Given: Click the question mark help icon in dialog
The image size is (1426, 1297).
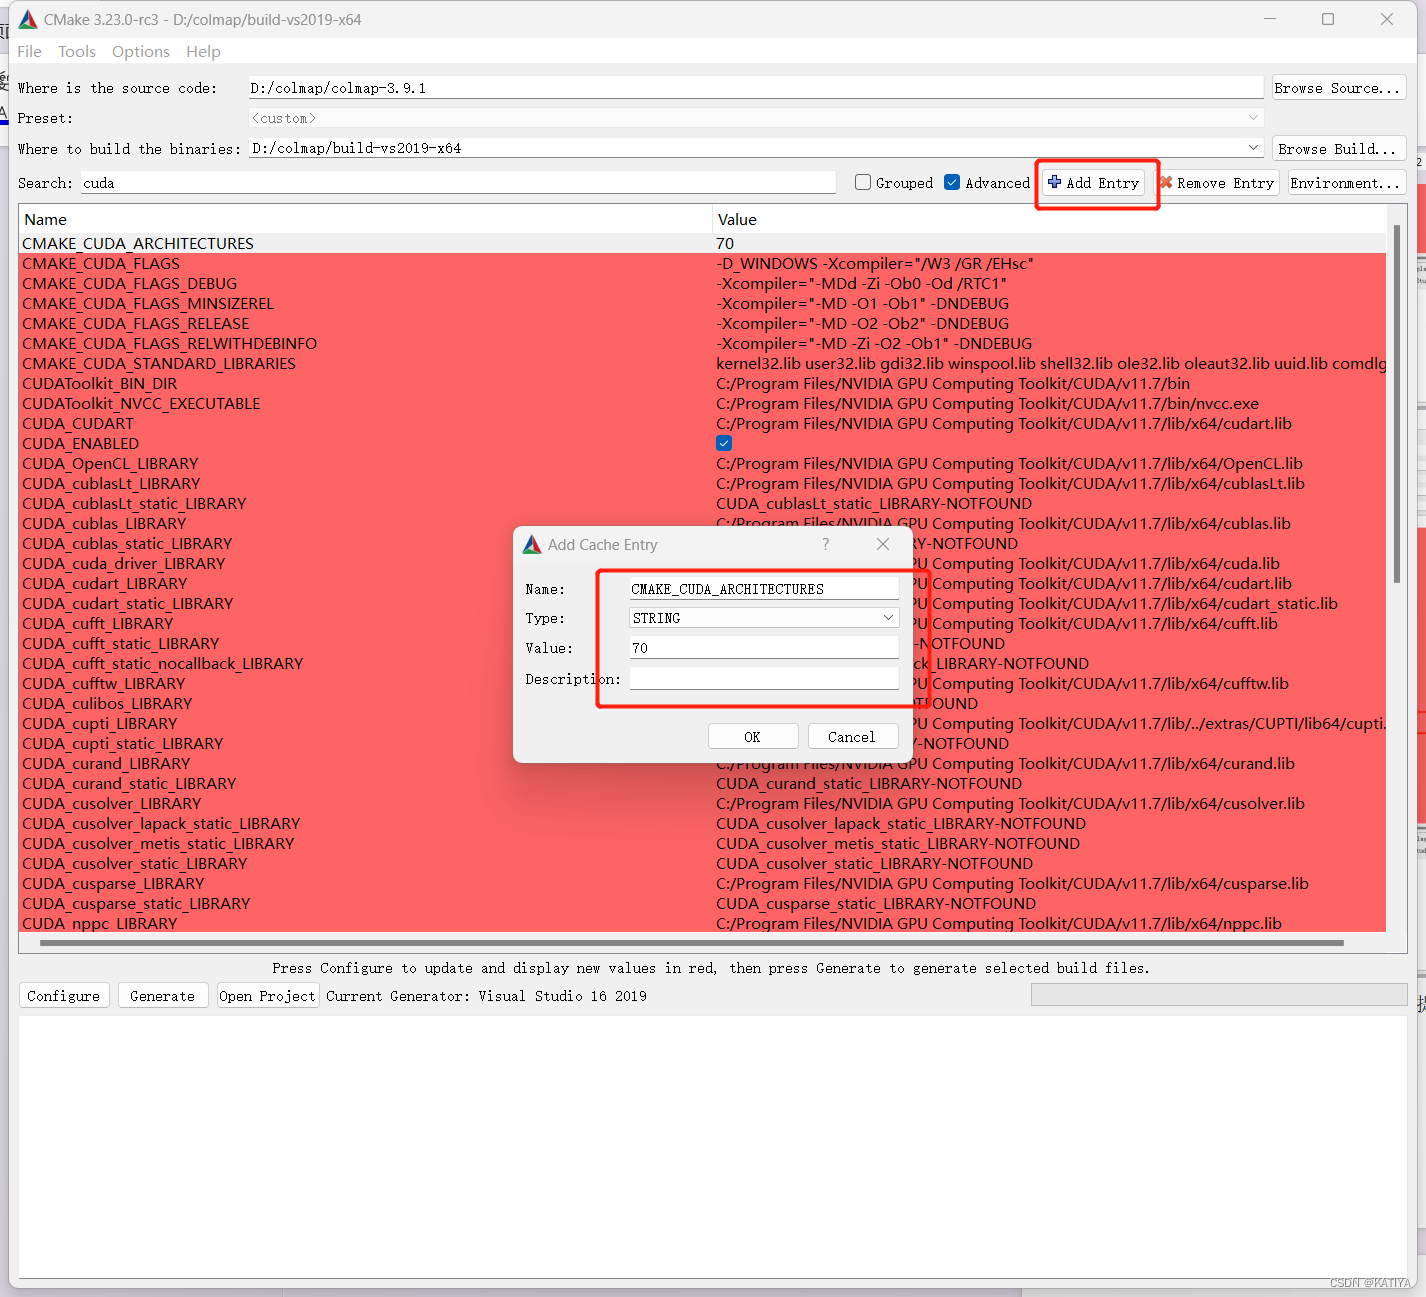Looking at the screenshot, I should (x=825, y=544).
